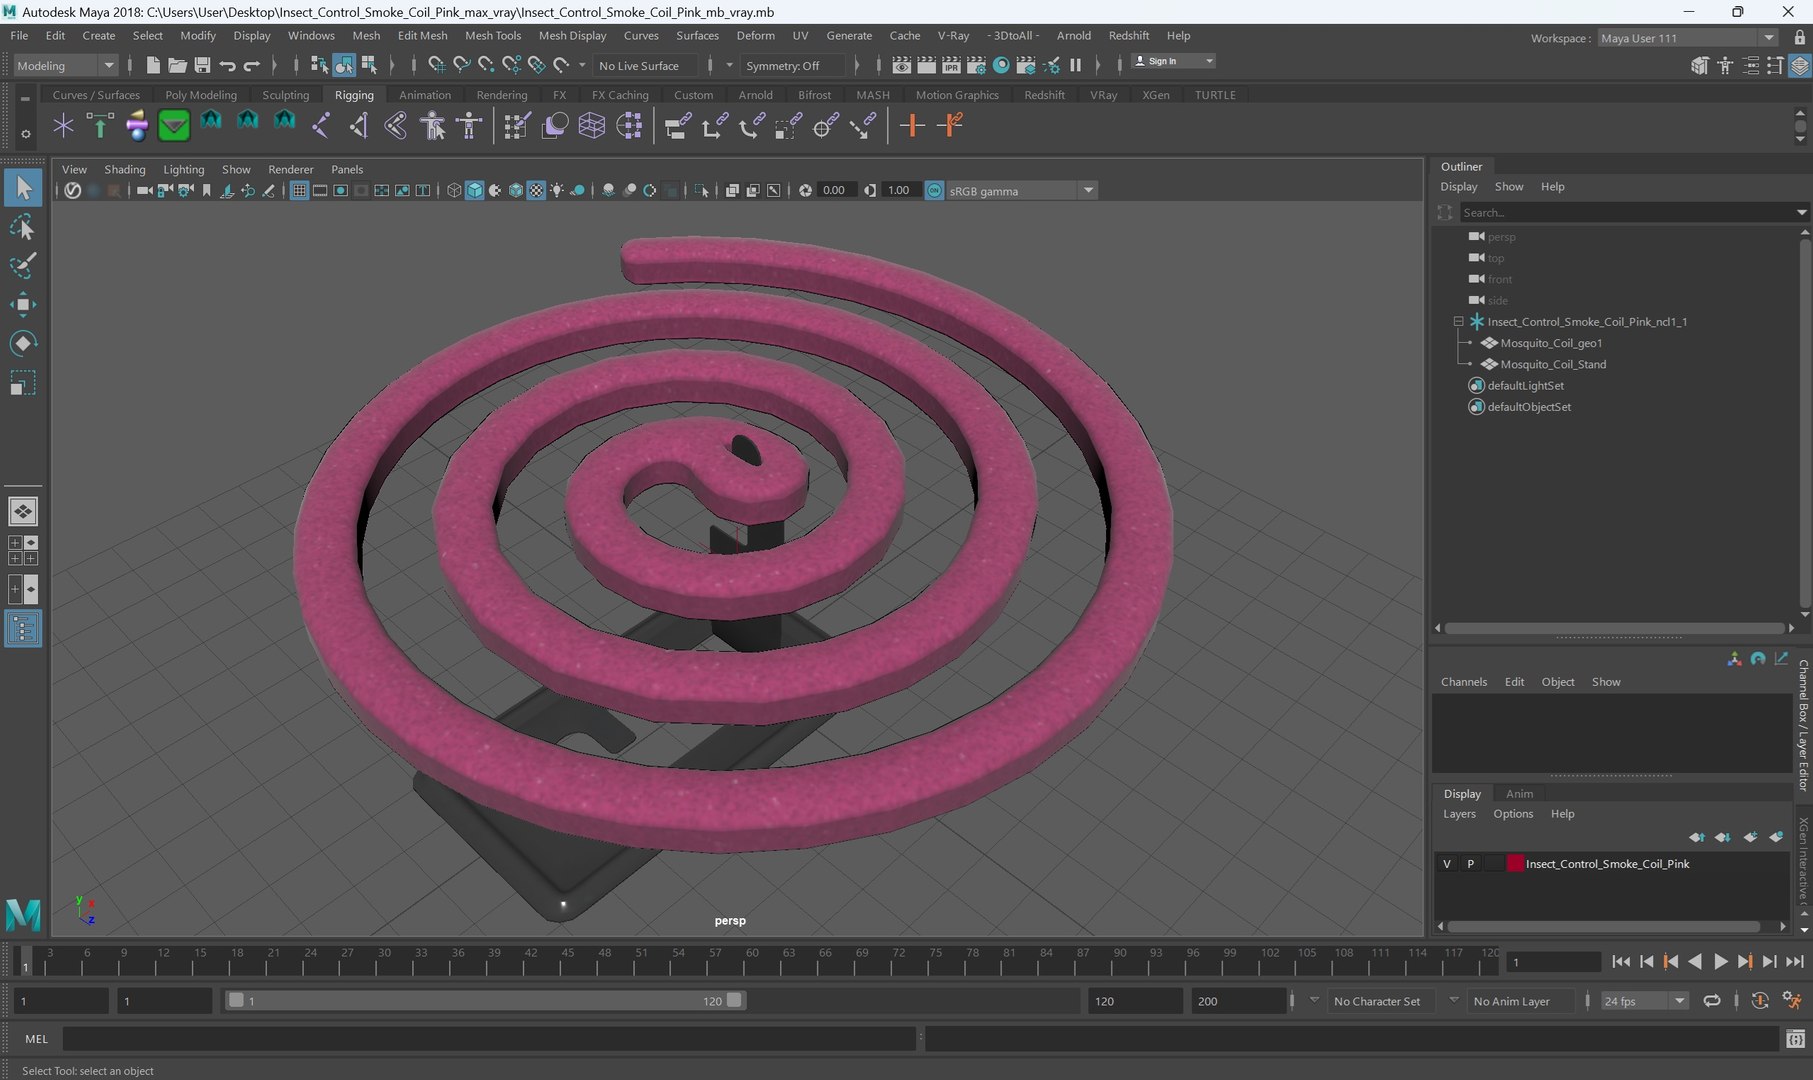Choose the Lasso select tool

coord(22,228)
